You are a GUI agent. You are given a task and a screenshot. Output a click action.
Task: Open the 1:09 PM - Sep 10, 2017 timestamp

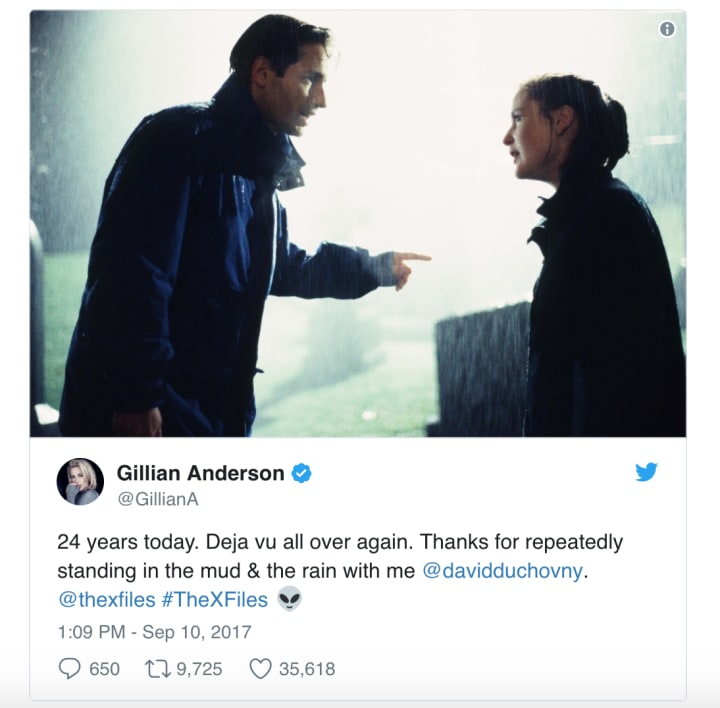pyautogui.click(x=154, y=632)
